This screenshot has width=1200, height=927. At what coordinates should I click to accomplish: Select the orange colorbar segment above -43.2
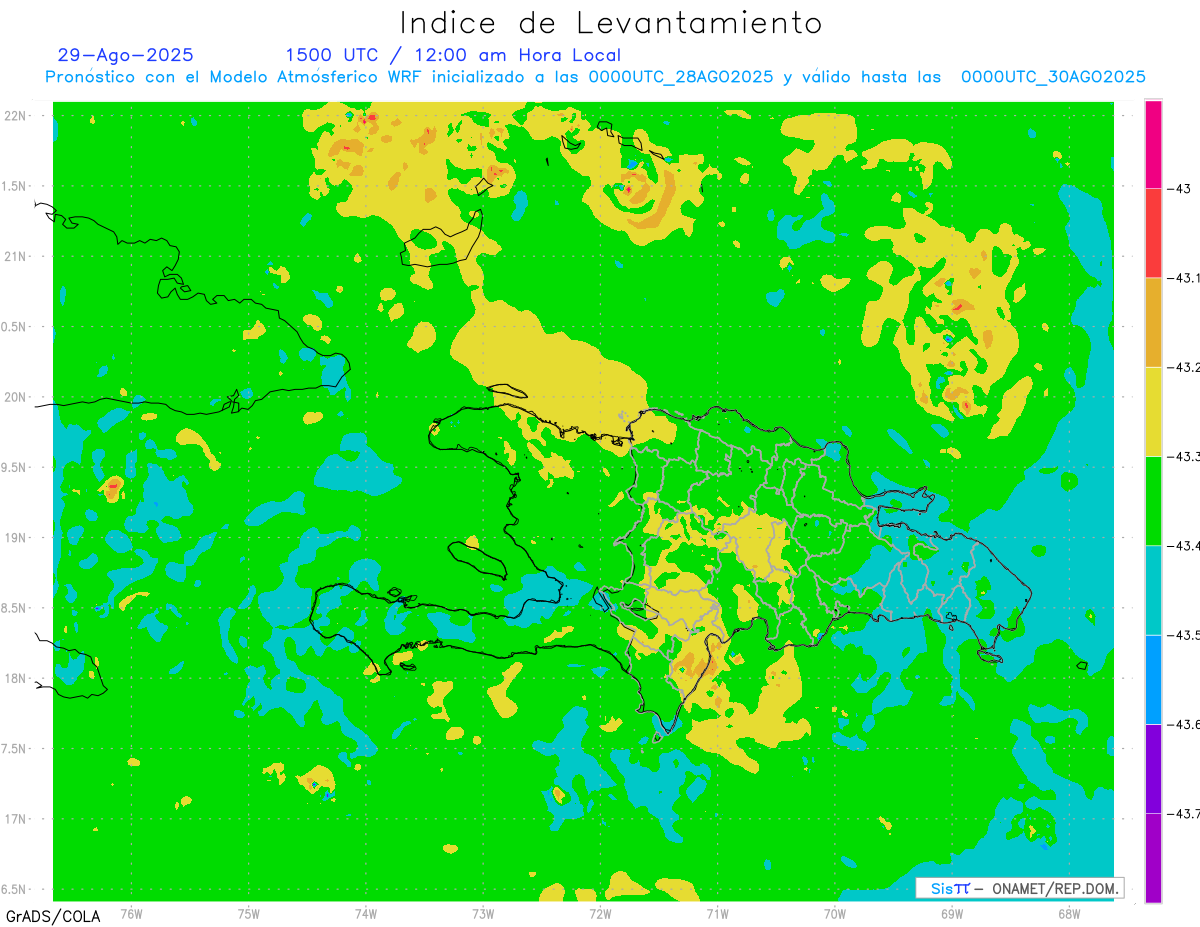click(1153, 322)
